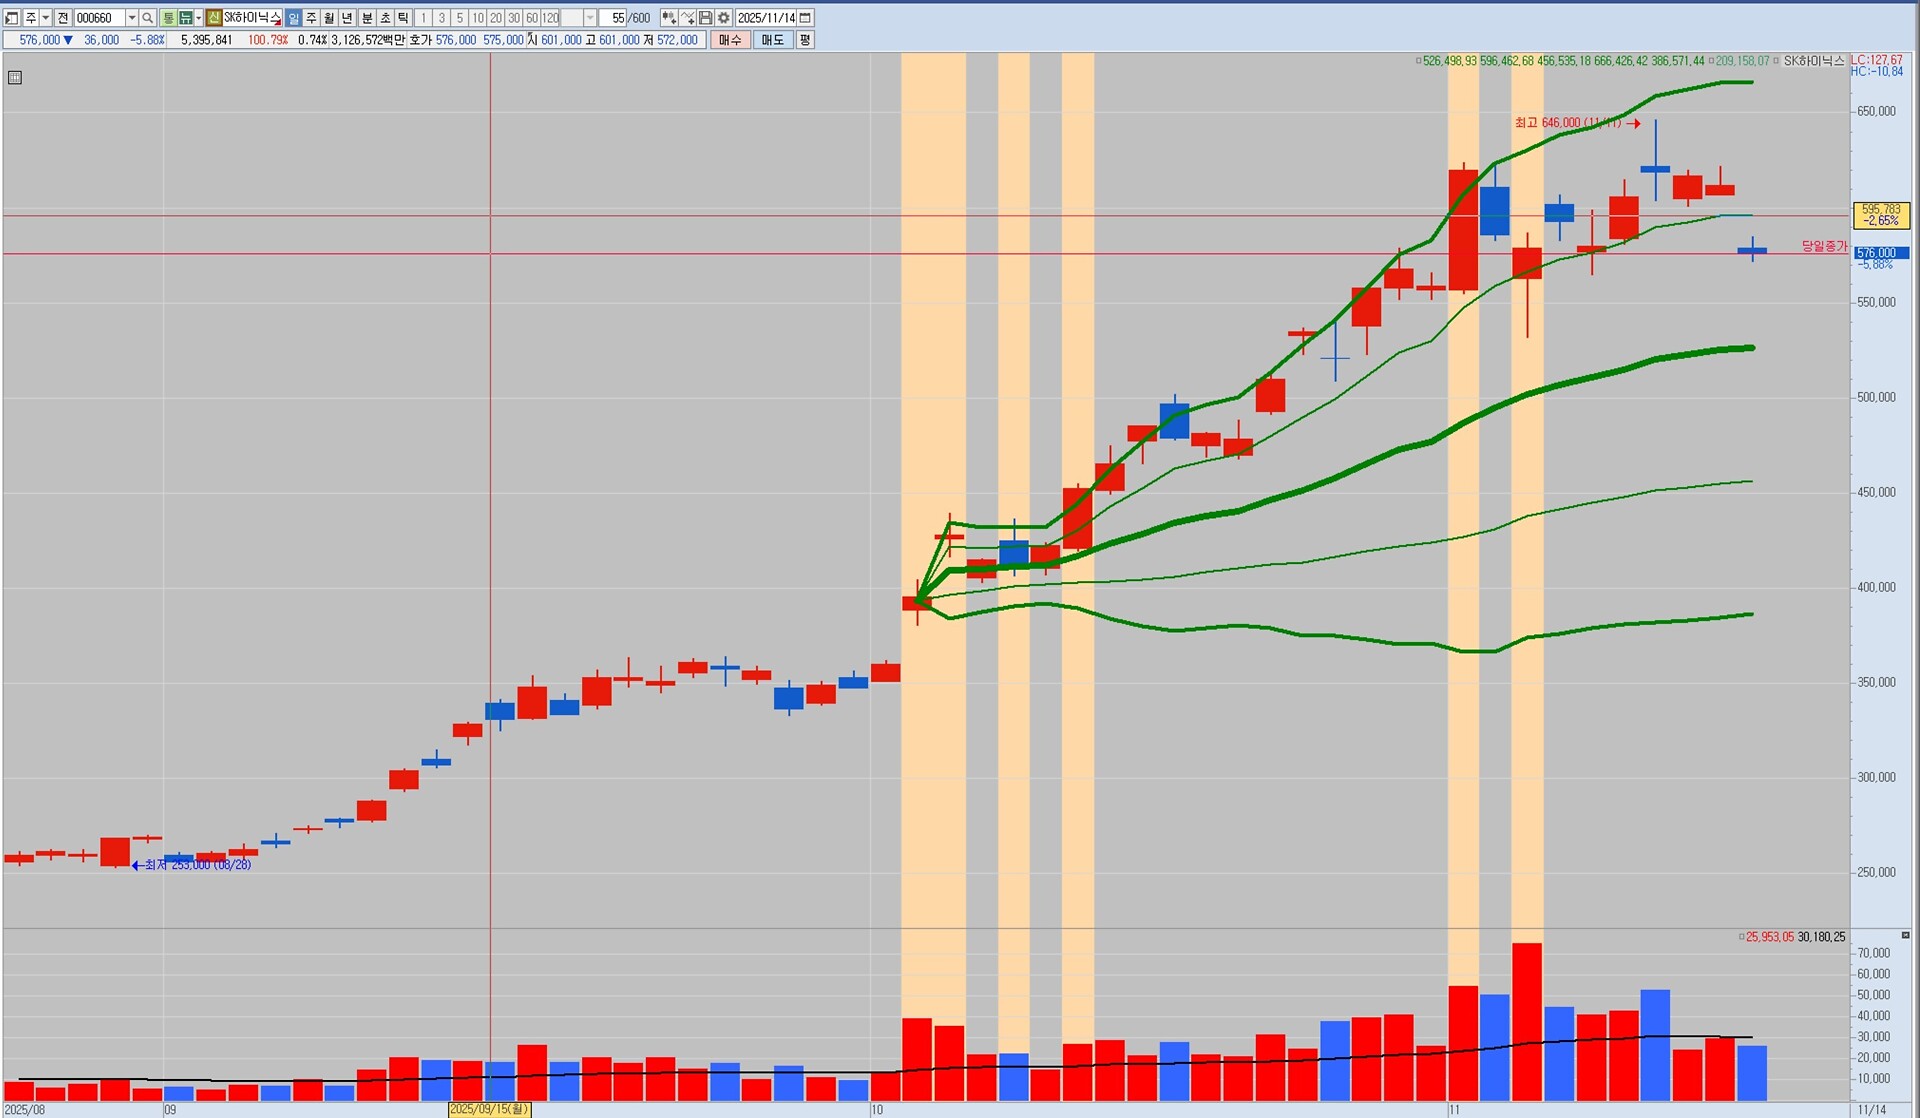This screenshot has height=1118, width=1920.
Task: Open the calendar date picker icon
Action: (x=805, y=18)
